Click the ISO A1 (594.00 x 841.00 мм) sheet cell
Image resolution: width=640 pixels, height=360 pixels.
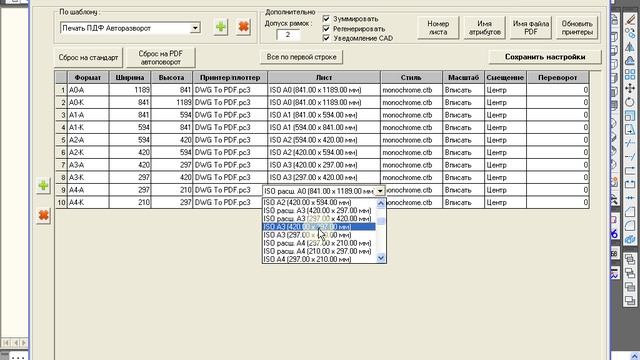click(x=324, y=127)
